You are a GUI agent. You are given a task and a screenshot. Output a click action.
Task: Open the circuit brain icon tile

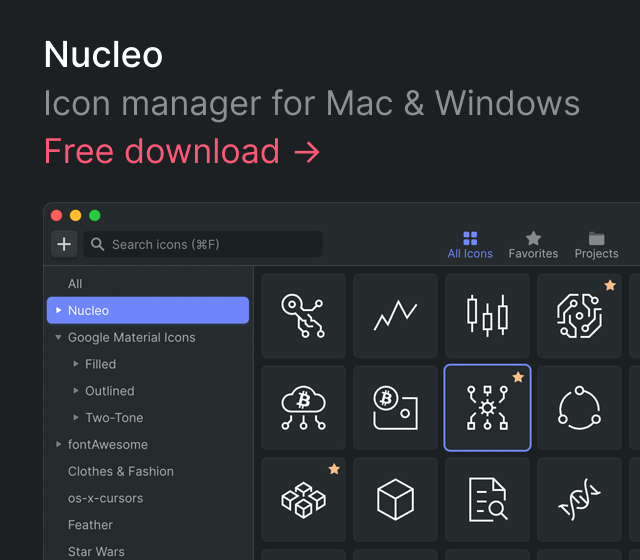pos(579,316)
